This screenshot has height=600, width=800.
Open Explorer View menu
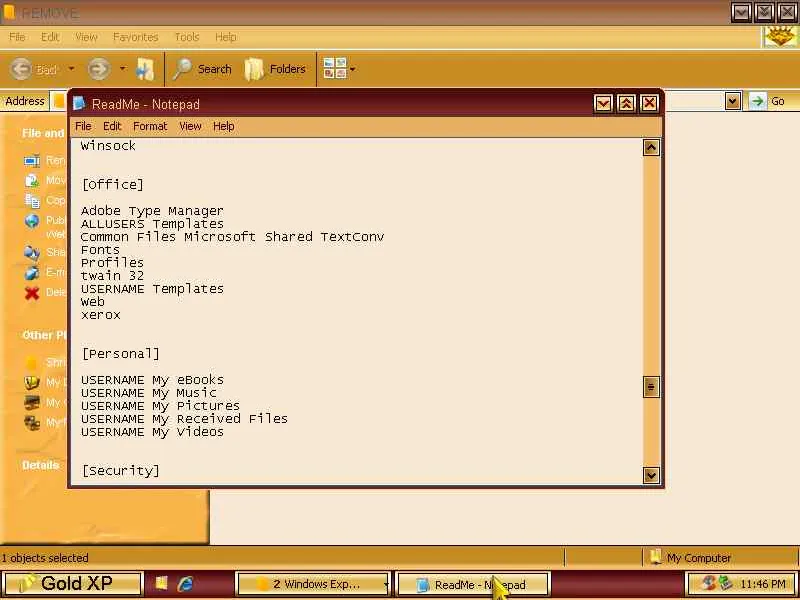point(86,37)
